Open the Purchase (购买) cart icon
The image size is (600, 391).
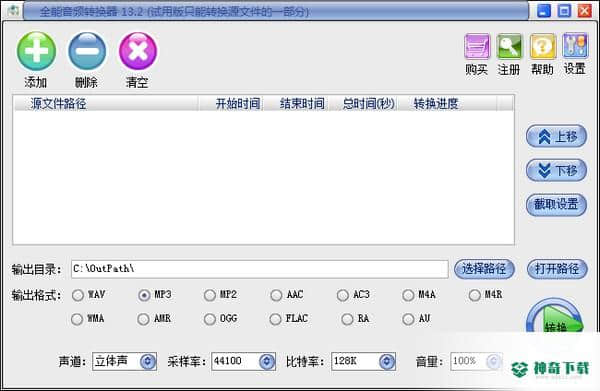coord(477,47)
